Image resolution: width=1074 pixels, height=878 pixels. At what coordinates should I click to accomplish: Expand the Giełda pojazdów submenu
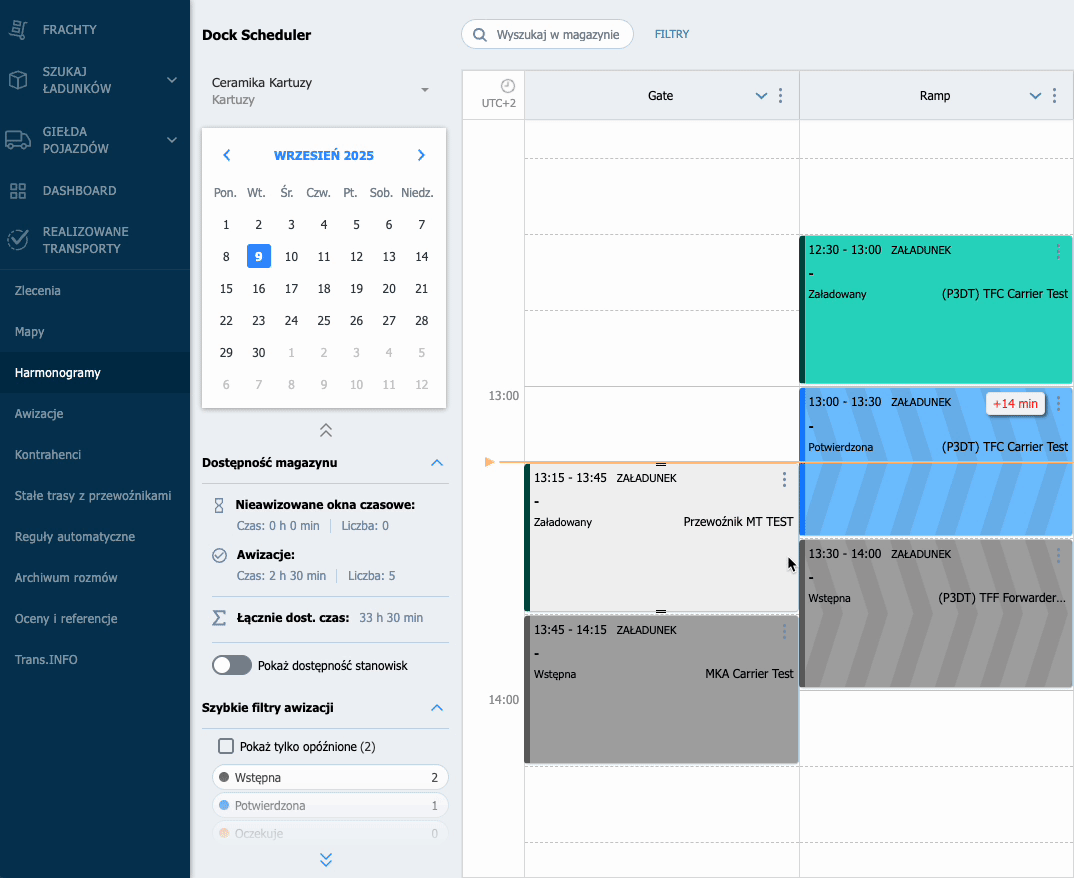click(172, 140)
